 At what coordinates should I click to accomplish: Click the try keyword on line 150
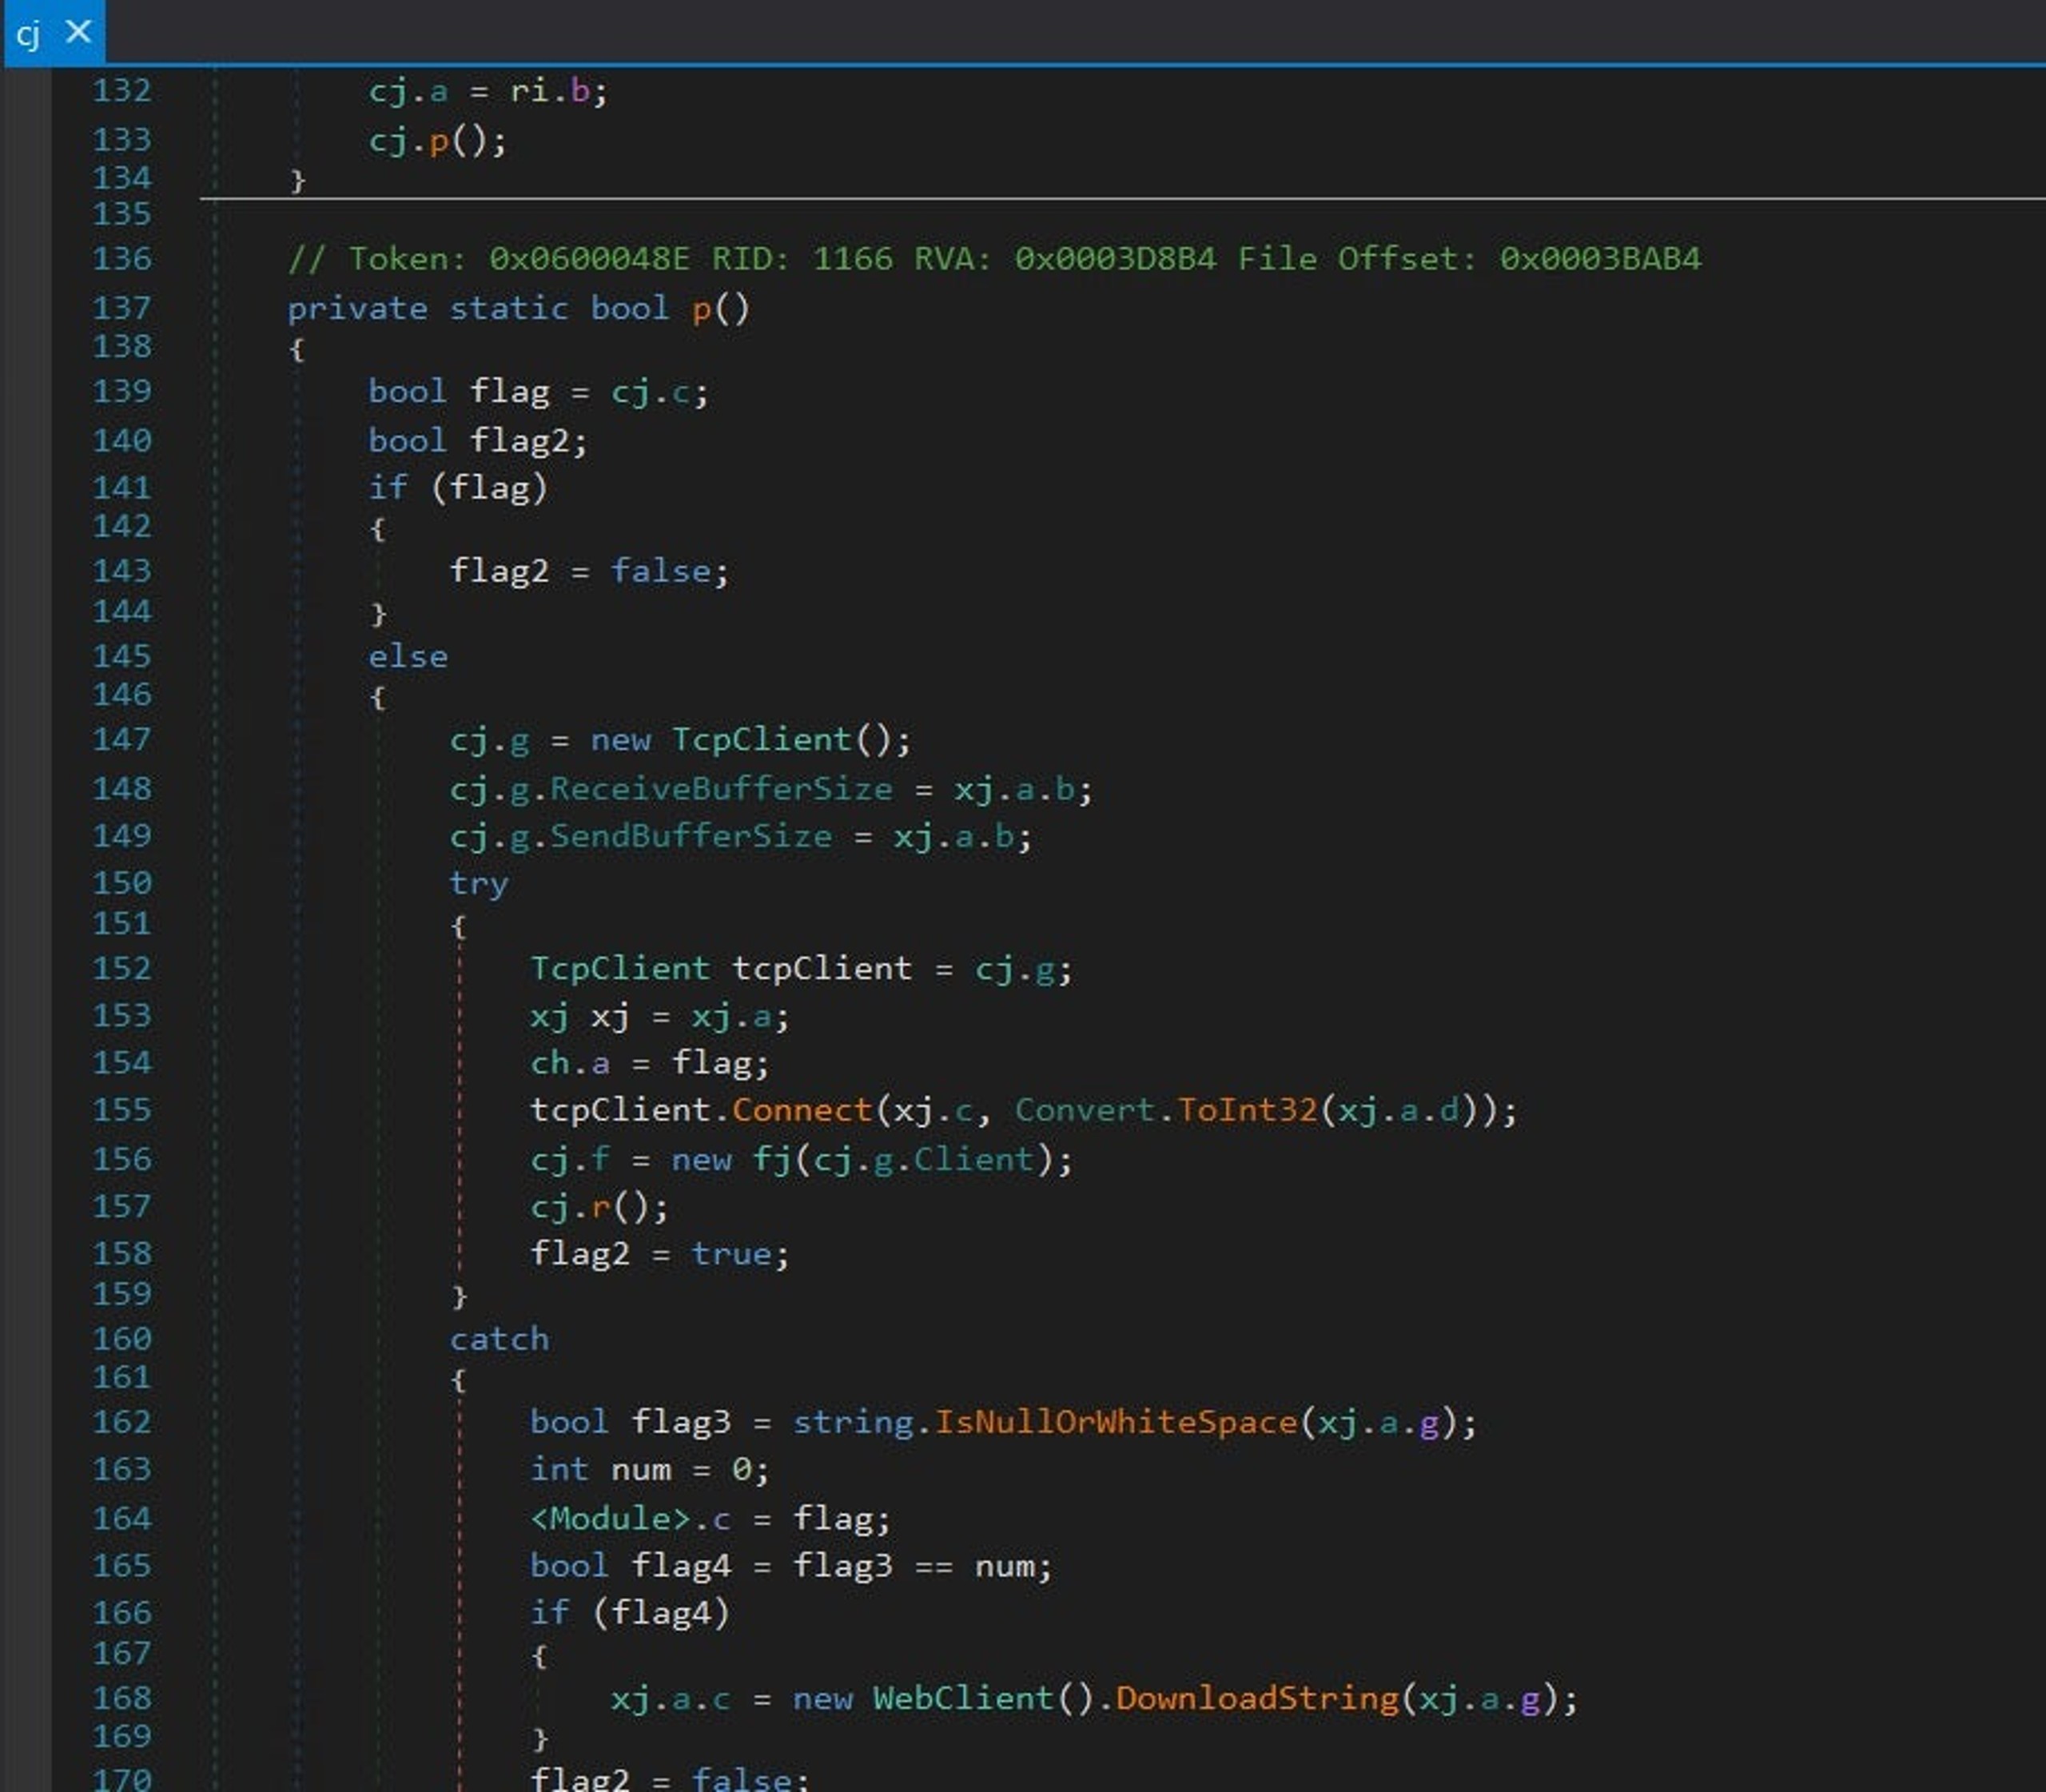478,883
